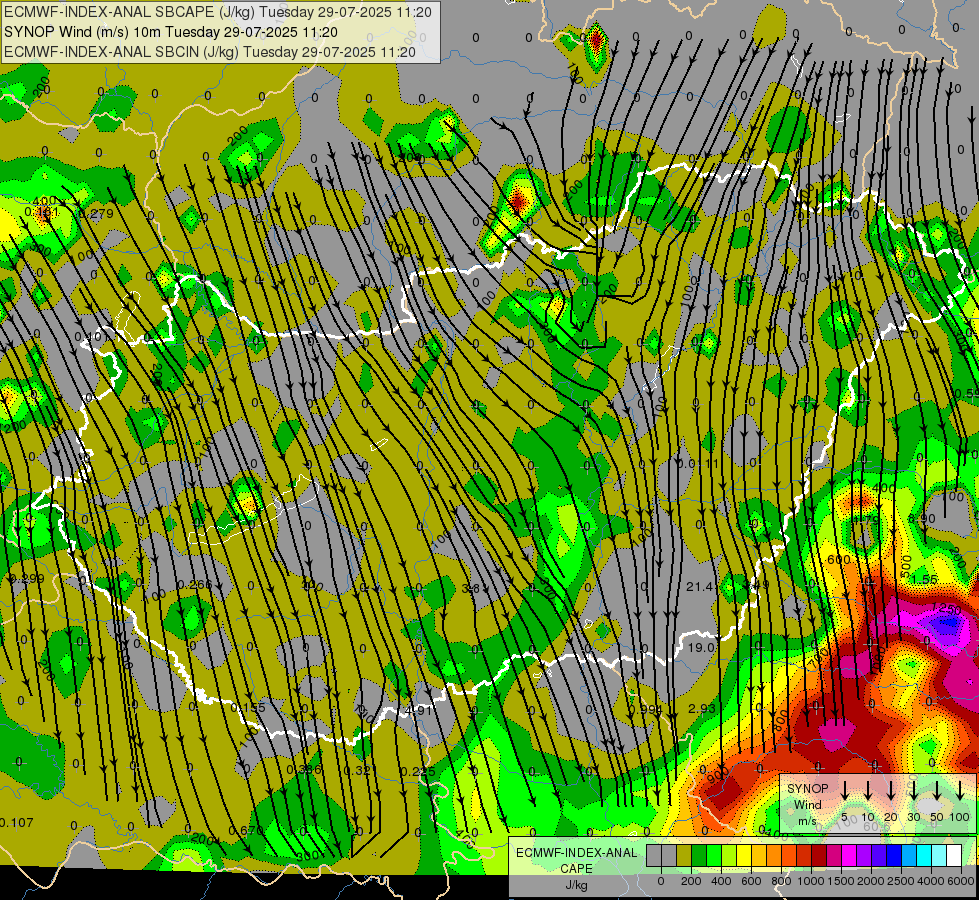Click the SYNOP label in wind legend

pyautogui.click(x=808, y=789)
